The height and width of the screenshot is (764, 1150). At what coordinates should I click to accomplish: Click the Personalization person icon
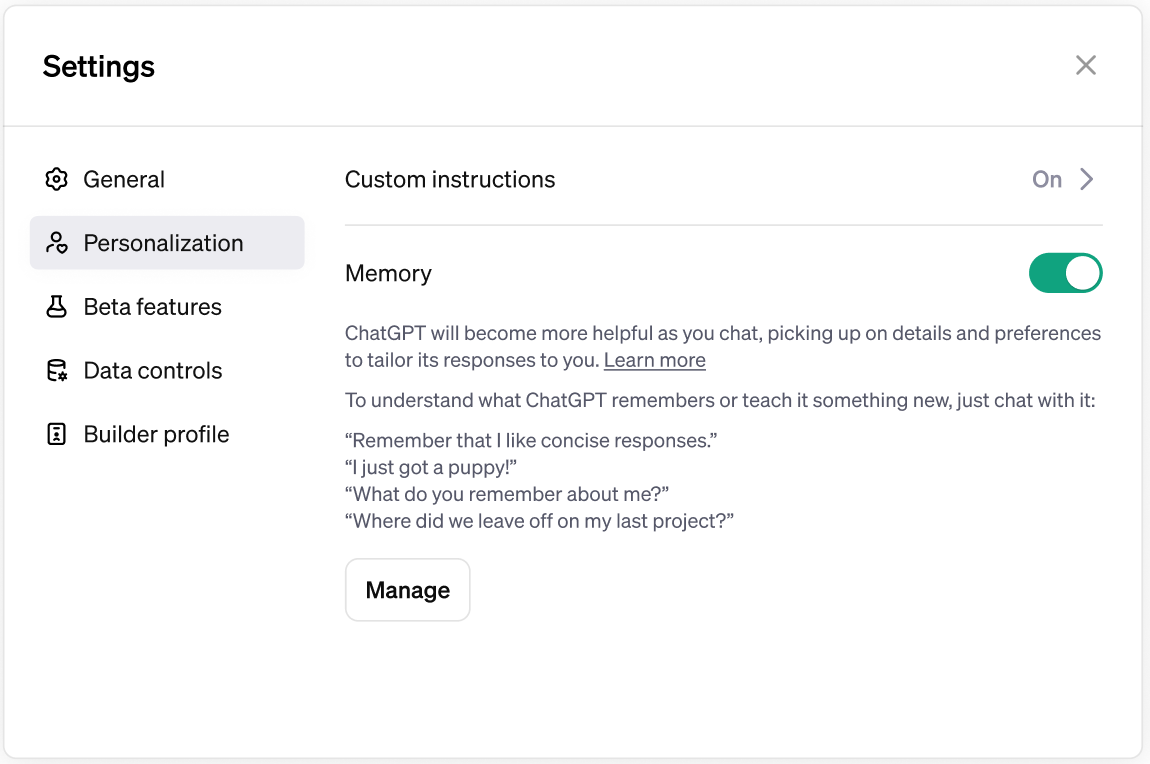[57, 243]
